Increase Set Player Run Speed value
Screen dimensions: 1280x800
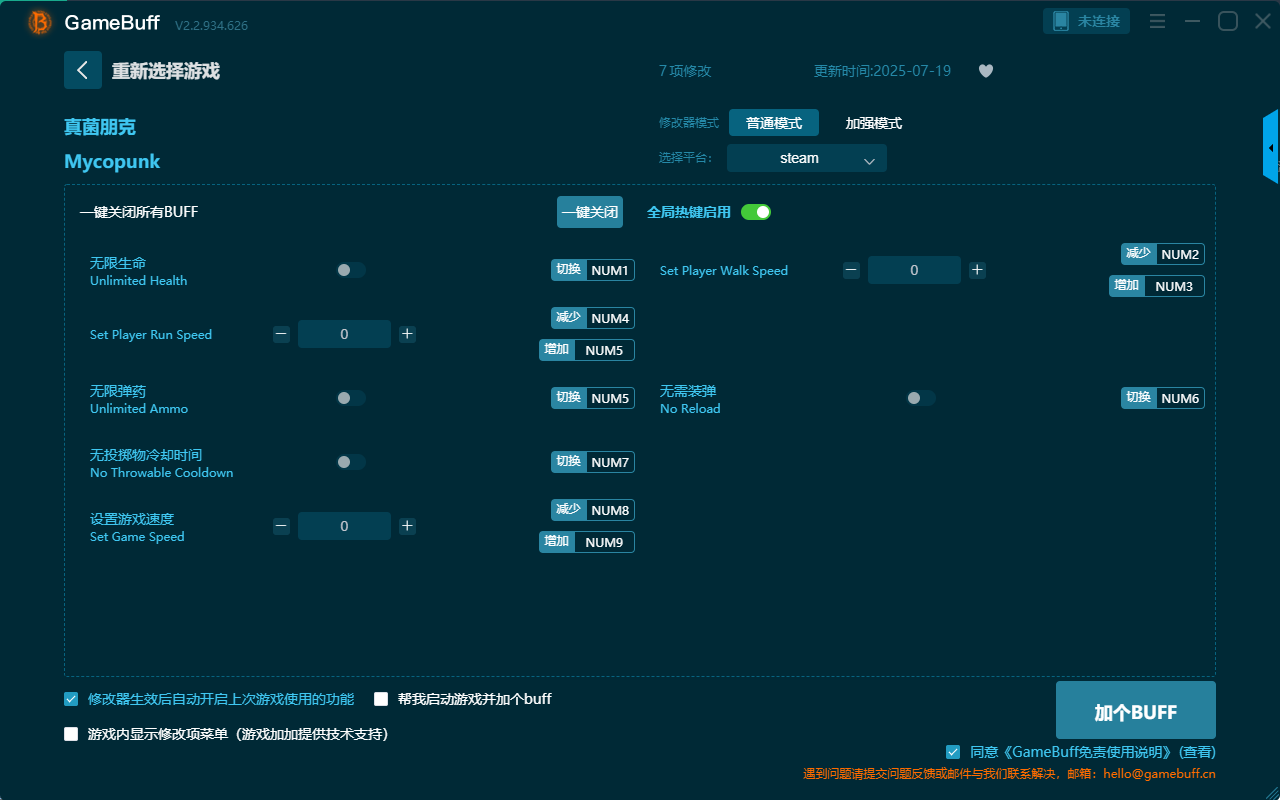[407, 334]
